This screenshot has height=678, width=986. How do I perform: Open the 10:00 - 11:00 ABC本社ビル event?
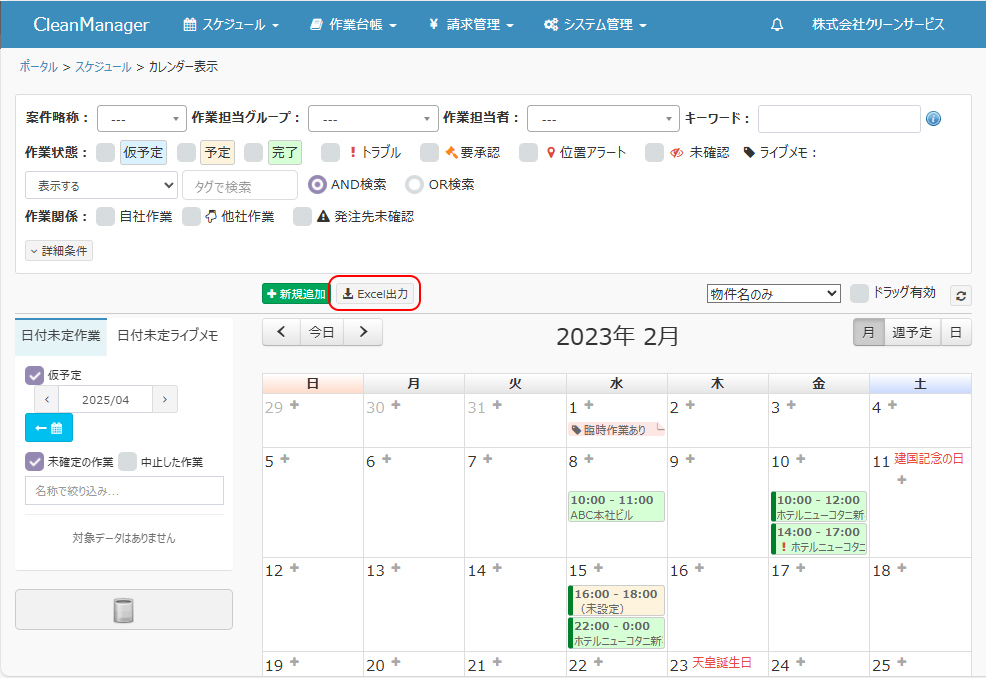point(616,506)
